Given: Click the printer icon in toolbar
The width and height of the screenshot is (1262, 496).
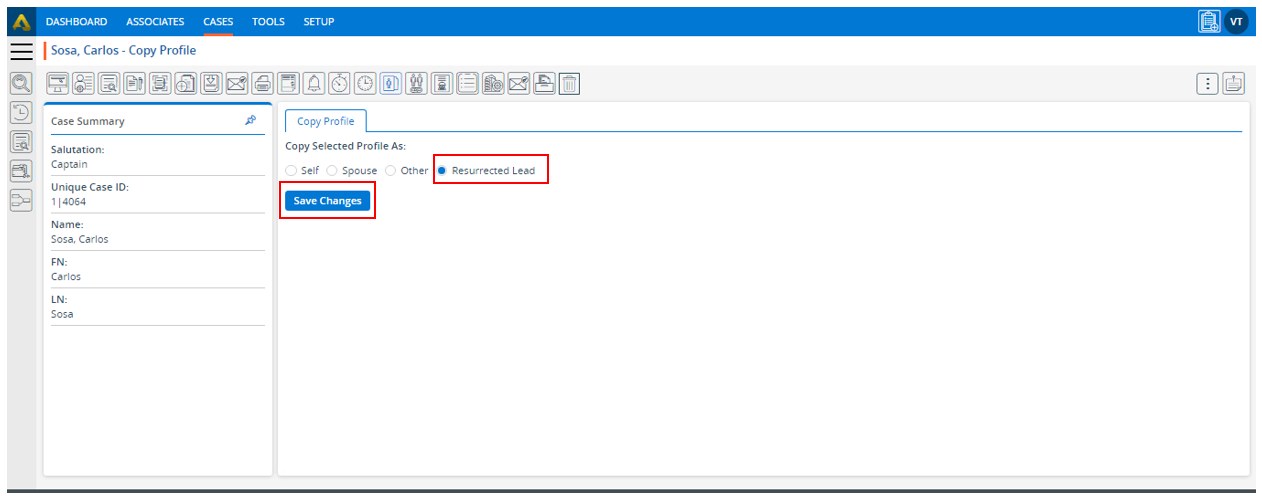Looking at the screenshot, I should click(x=263, y=84).
